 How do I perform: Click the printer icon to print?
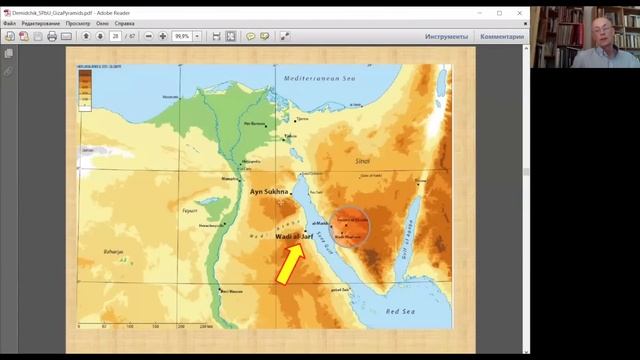(x=52, y=36)
